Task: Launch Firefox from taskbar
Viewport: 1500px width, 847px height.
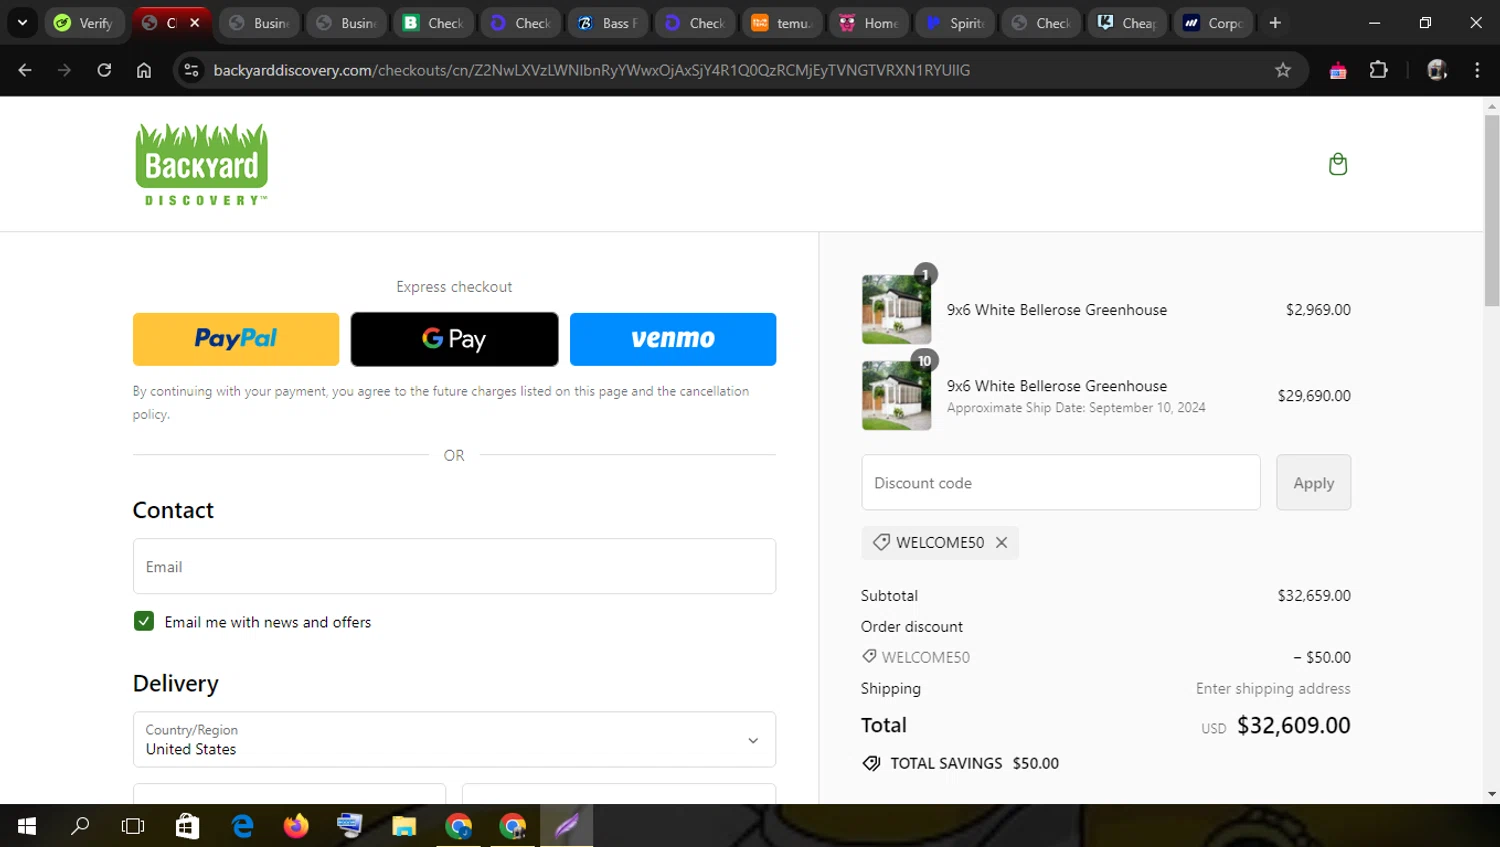Action: pyautogui.click(x=296, y=826)
